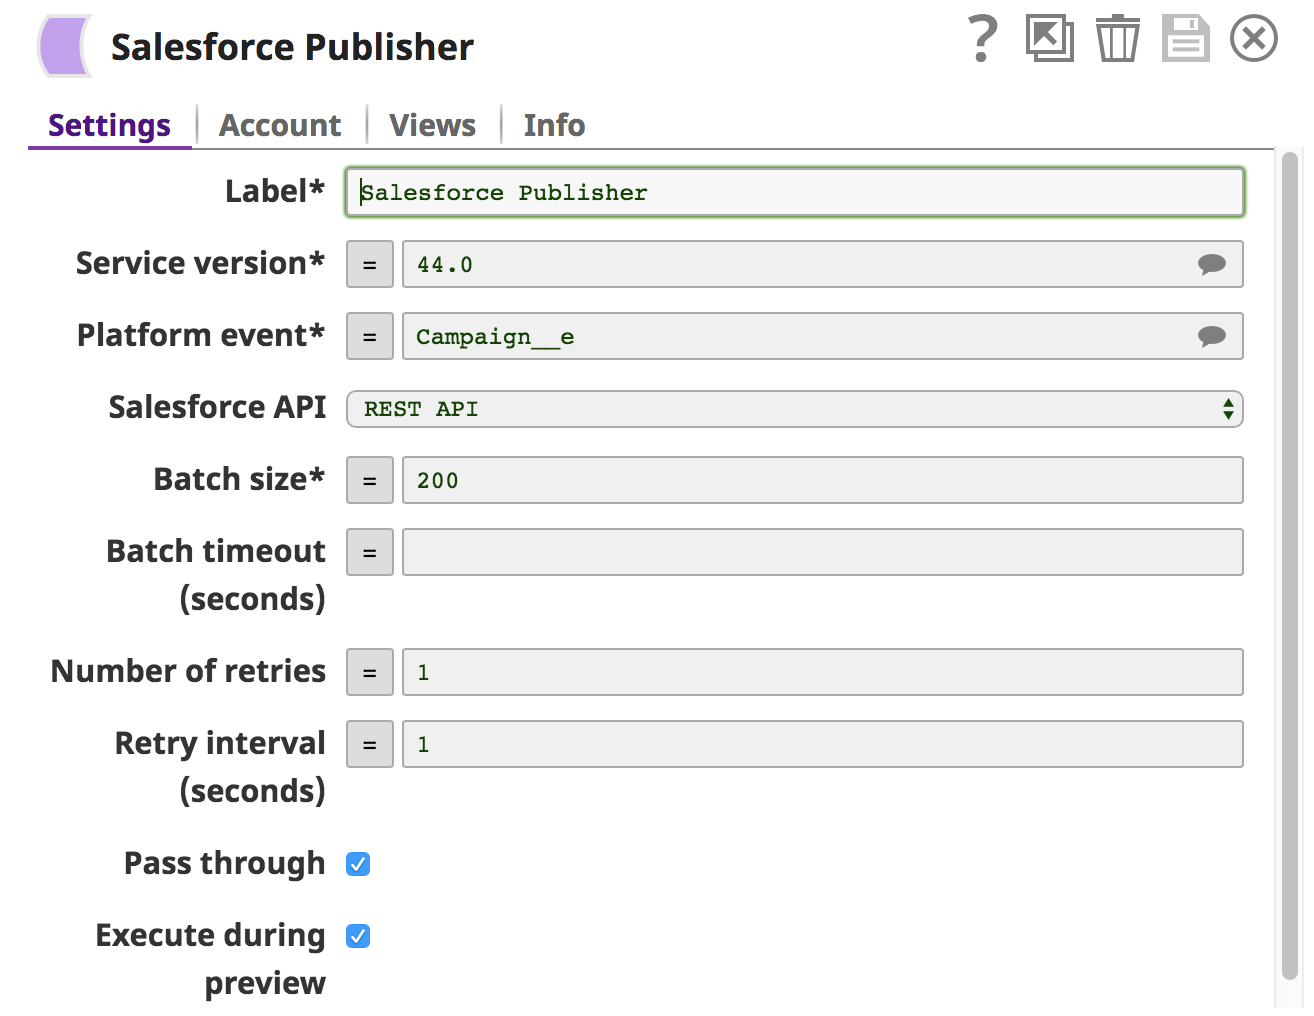
Task: Click the purple snap shape icon
Action: (x=65, y=46)
